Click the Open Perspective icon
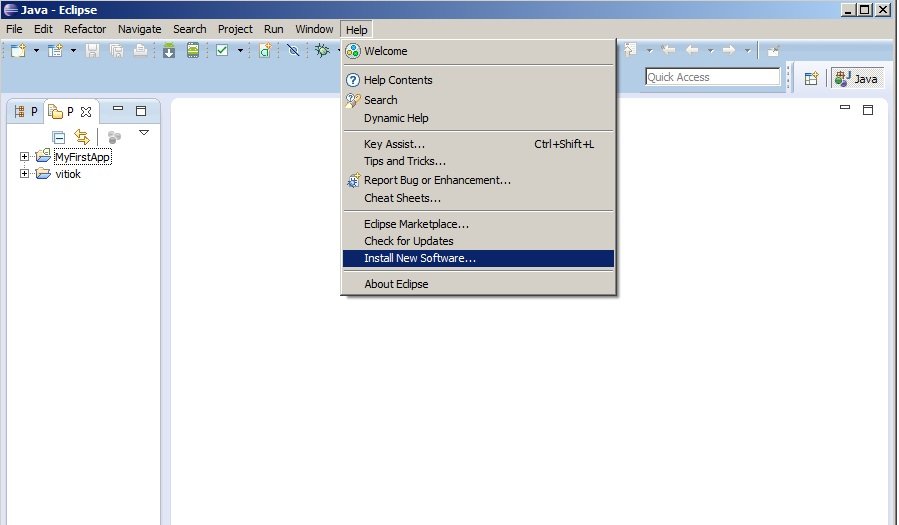 point(811,78)
